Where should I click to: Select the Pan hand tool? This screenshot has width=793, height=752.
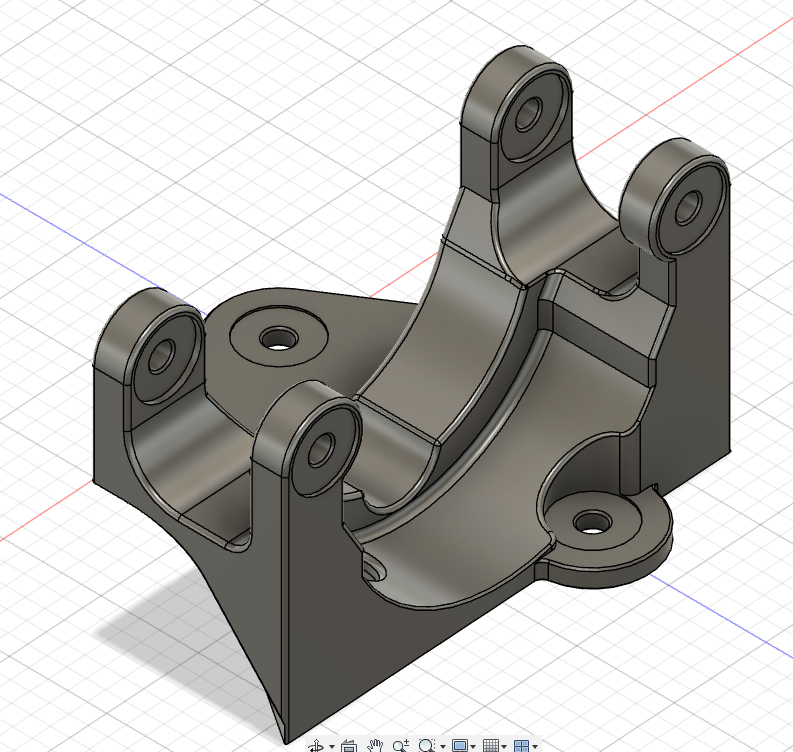point(376,745)
